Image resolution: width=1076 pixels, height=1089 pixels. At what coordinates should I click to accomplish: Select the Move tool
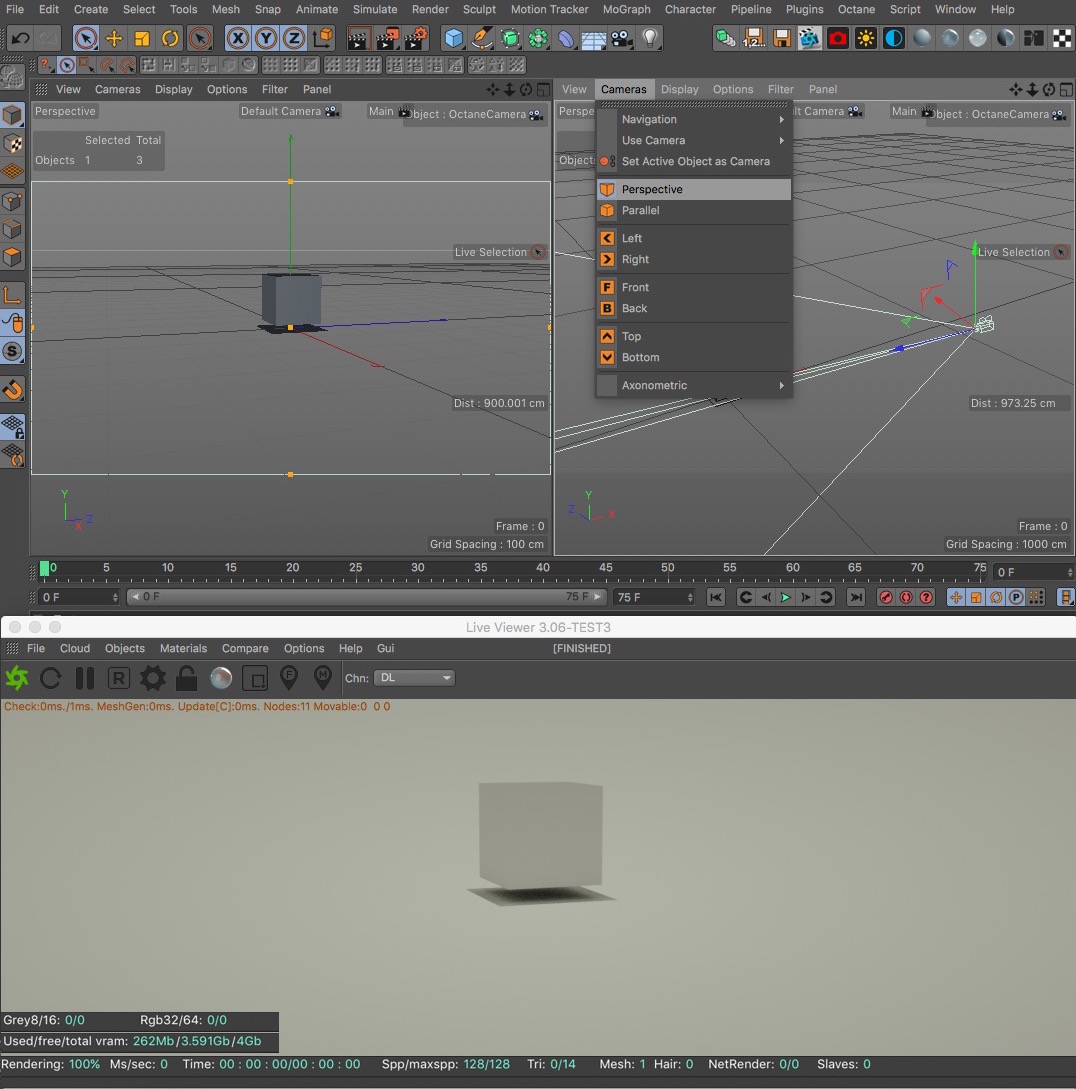114,38
